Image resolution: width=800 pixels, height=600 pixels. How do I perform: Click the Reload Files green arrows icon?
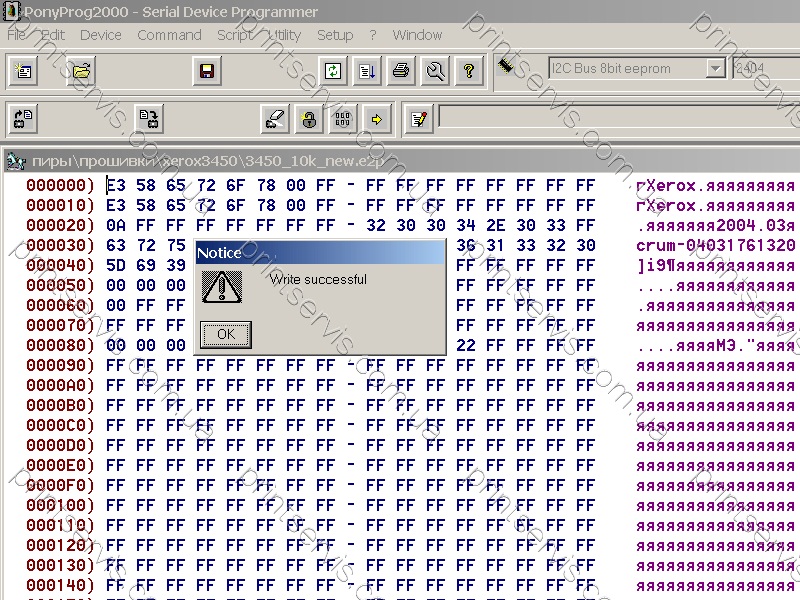click(333, 70)
